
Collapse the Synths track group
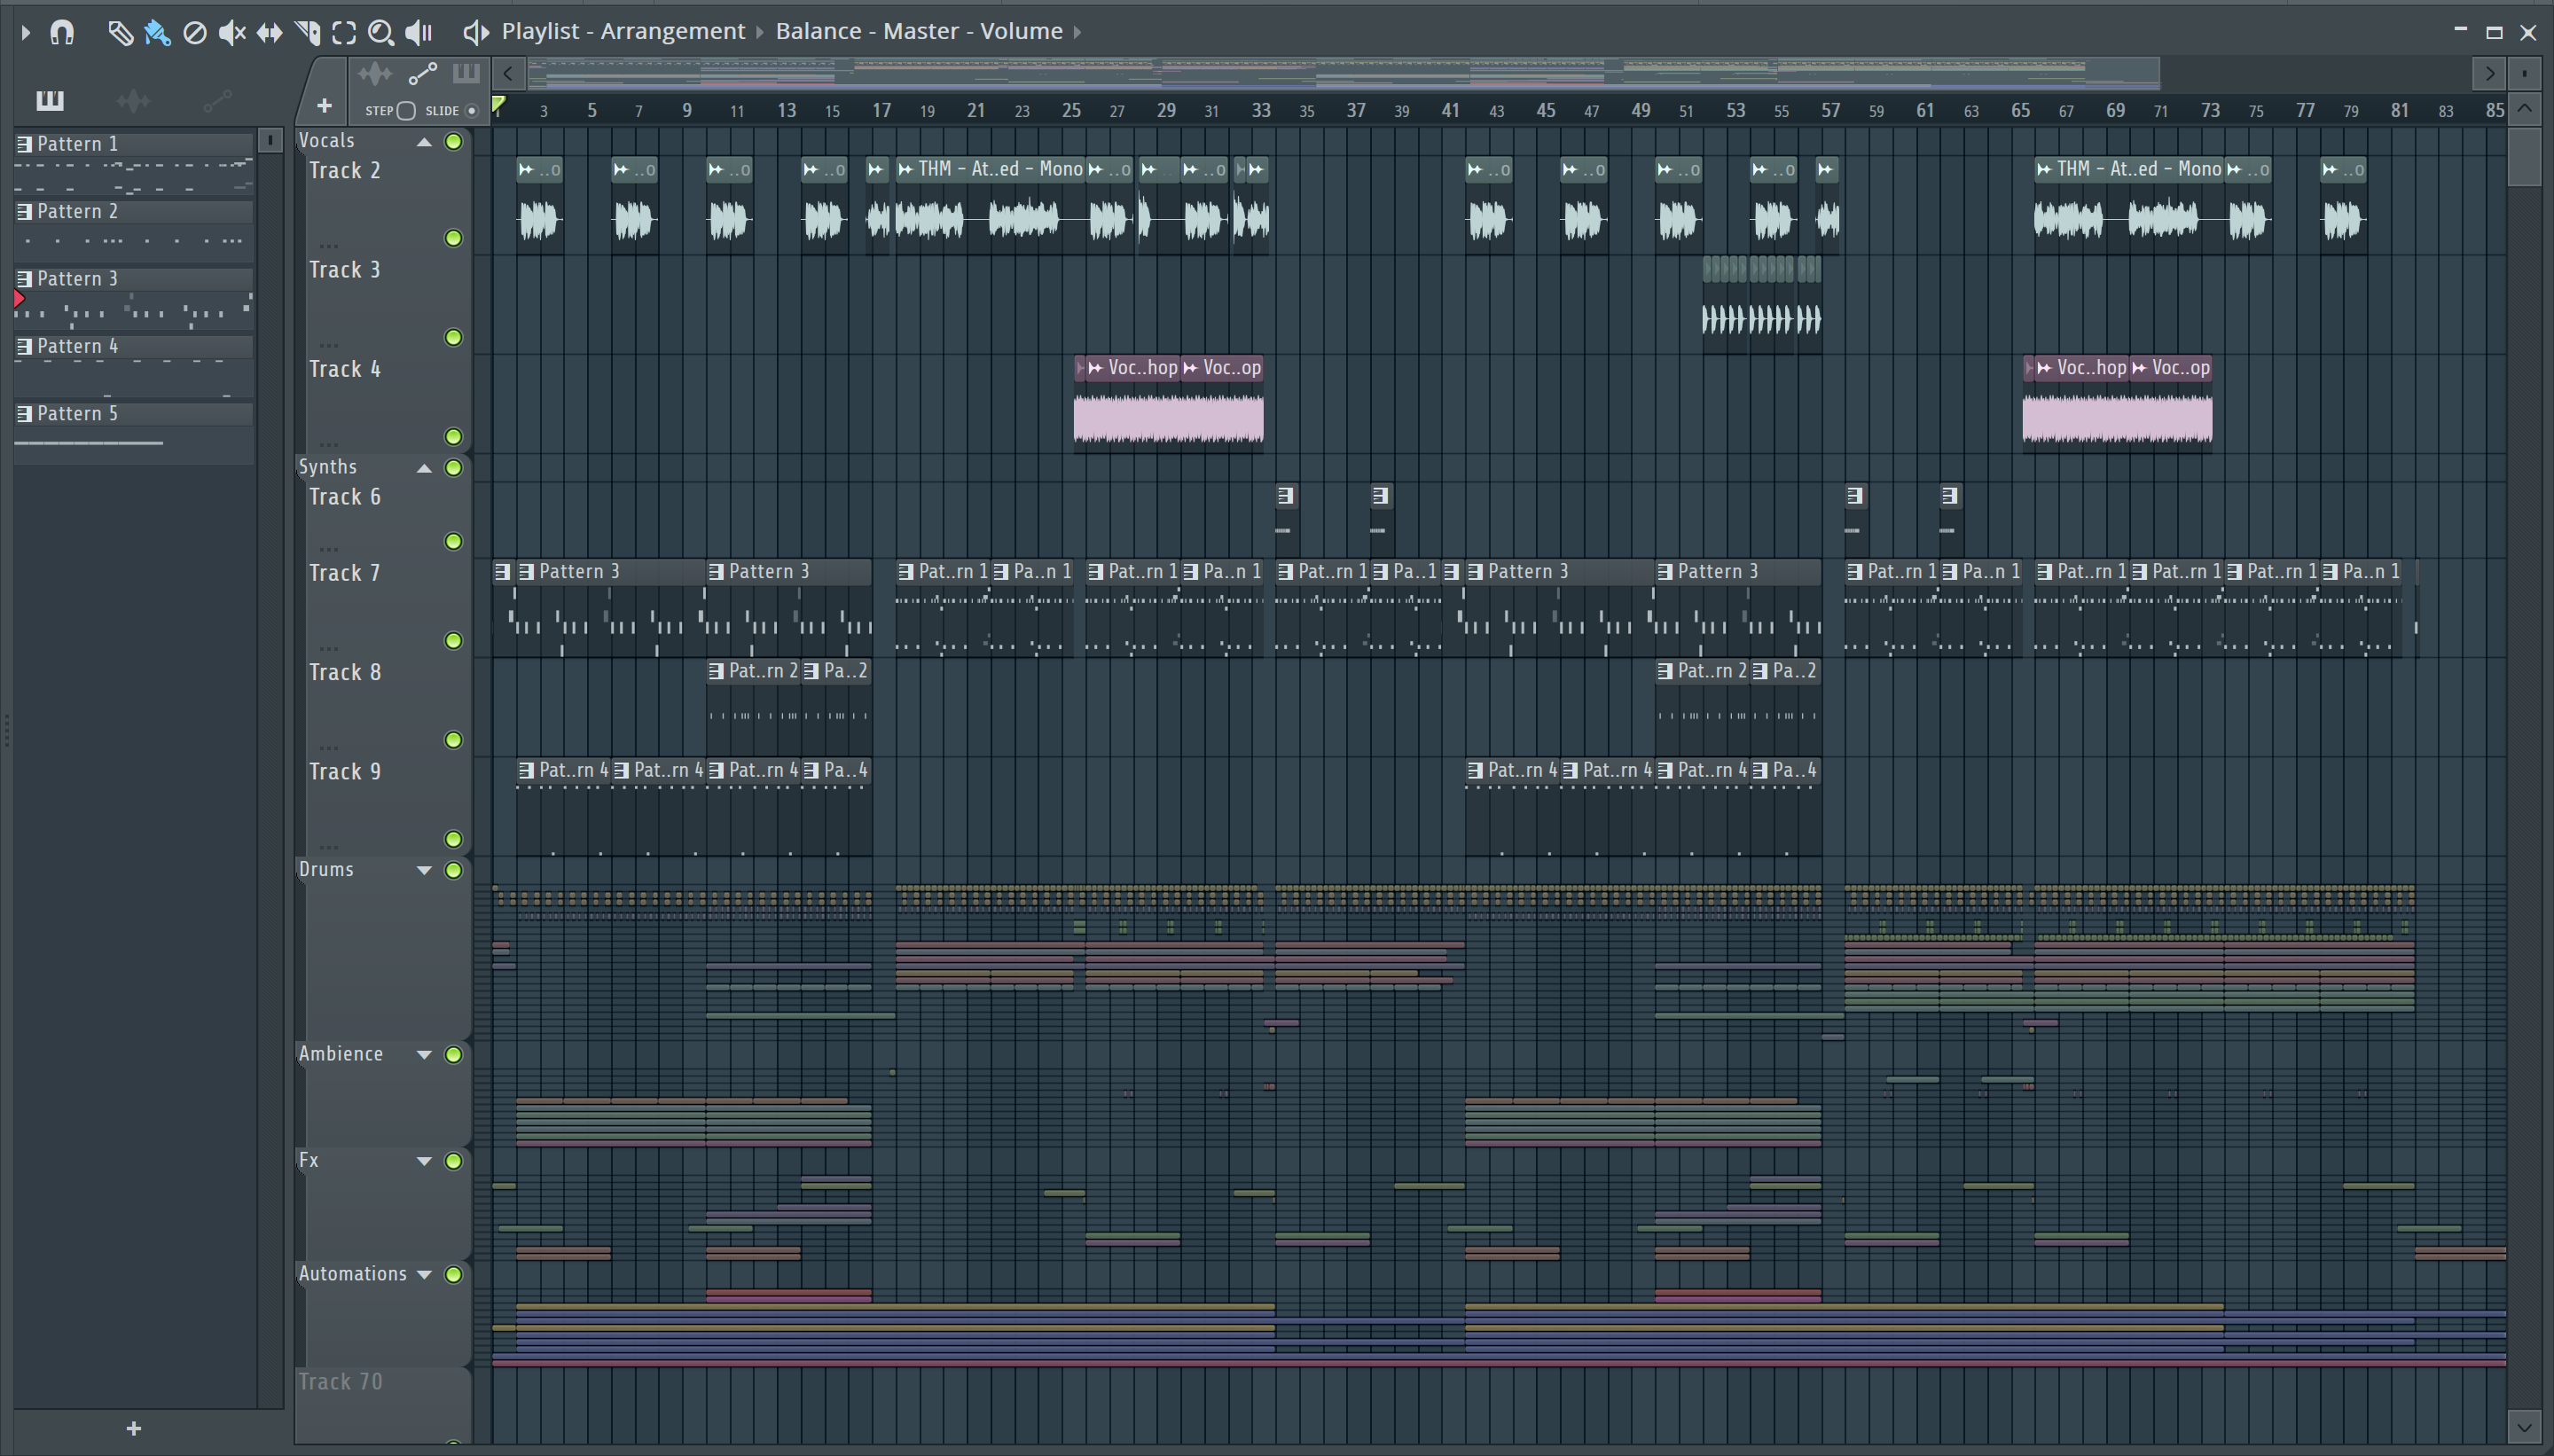coord(424,468)
